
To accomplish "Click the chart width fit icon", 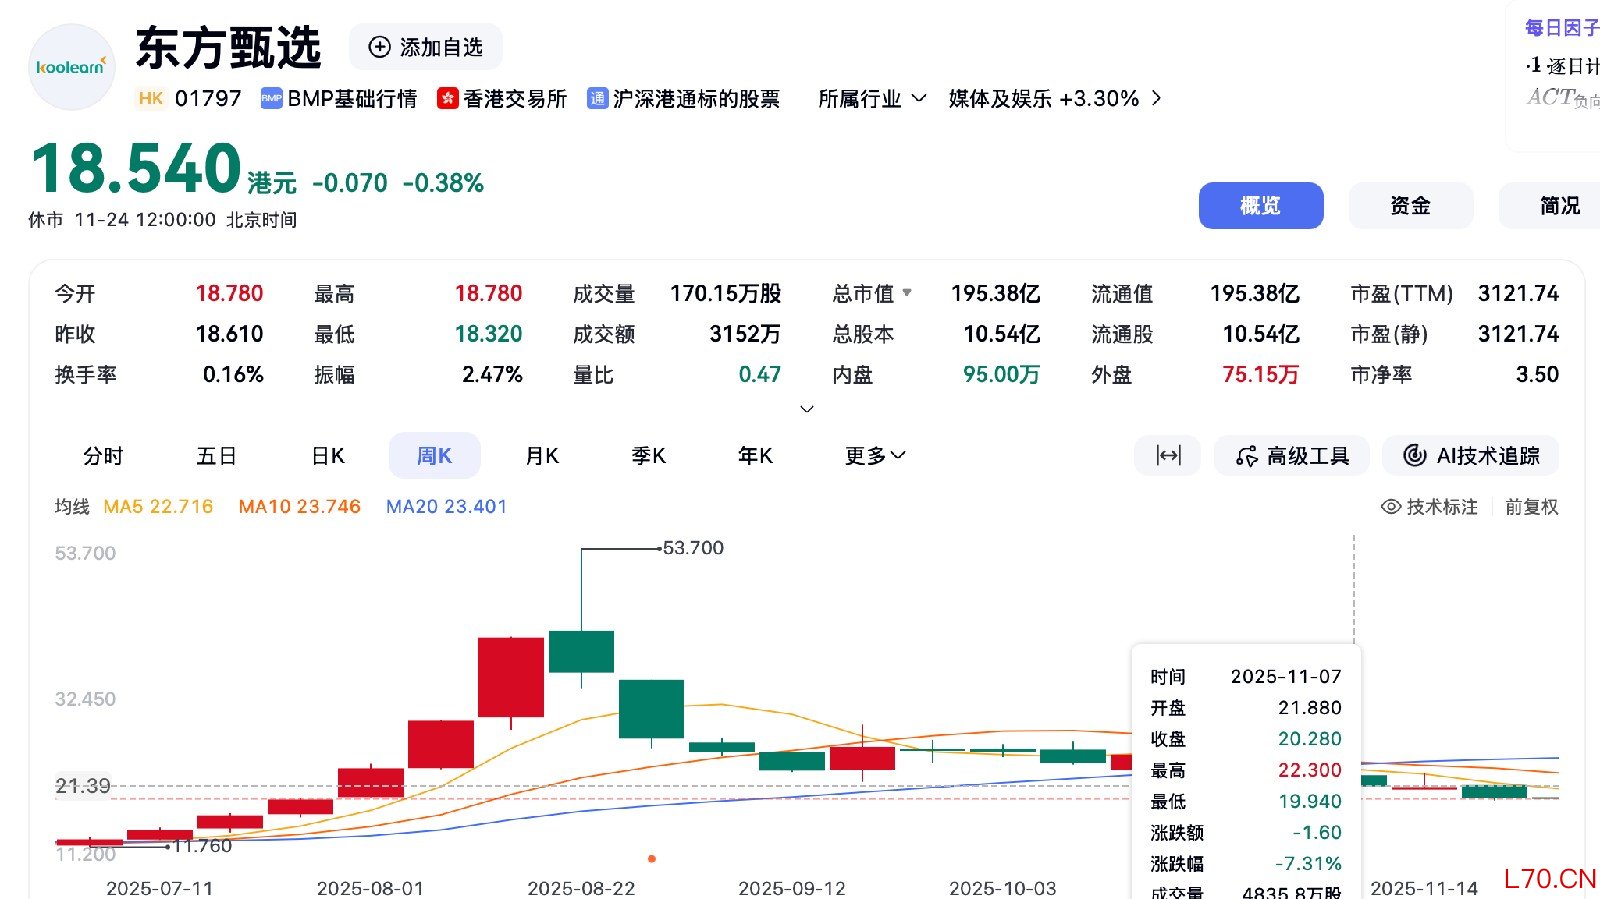I will (x=1167, y=456).
